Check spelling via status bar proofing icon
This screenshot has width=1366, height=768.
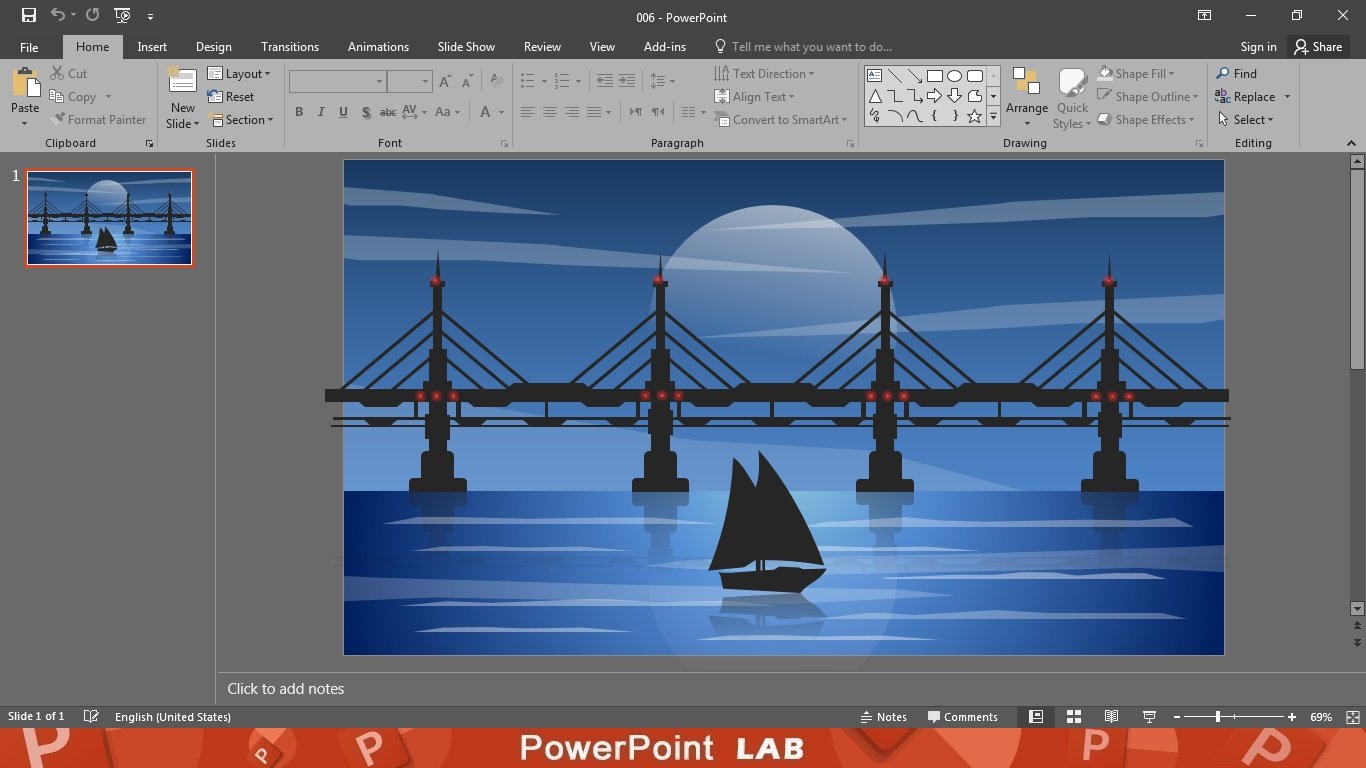(x=91, y=717)
